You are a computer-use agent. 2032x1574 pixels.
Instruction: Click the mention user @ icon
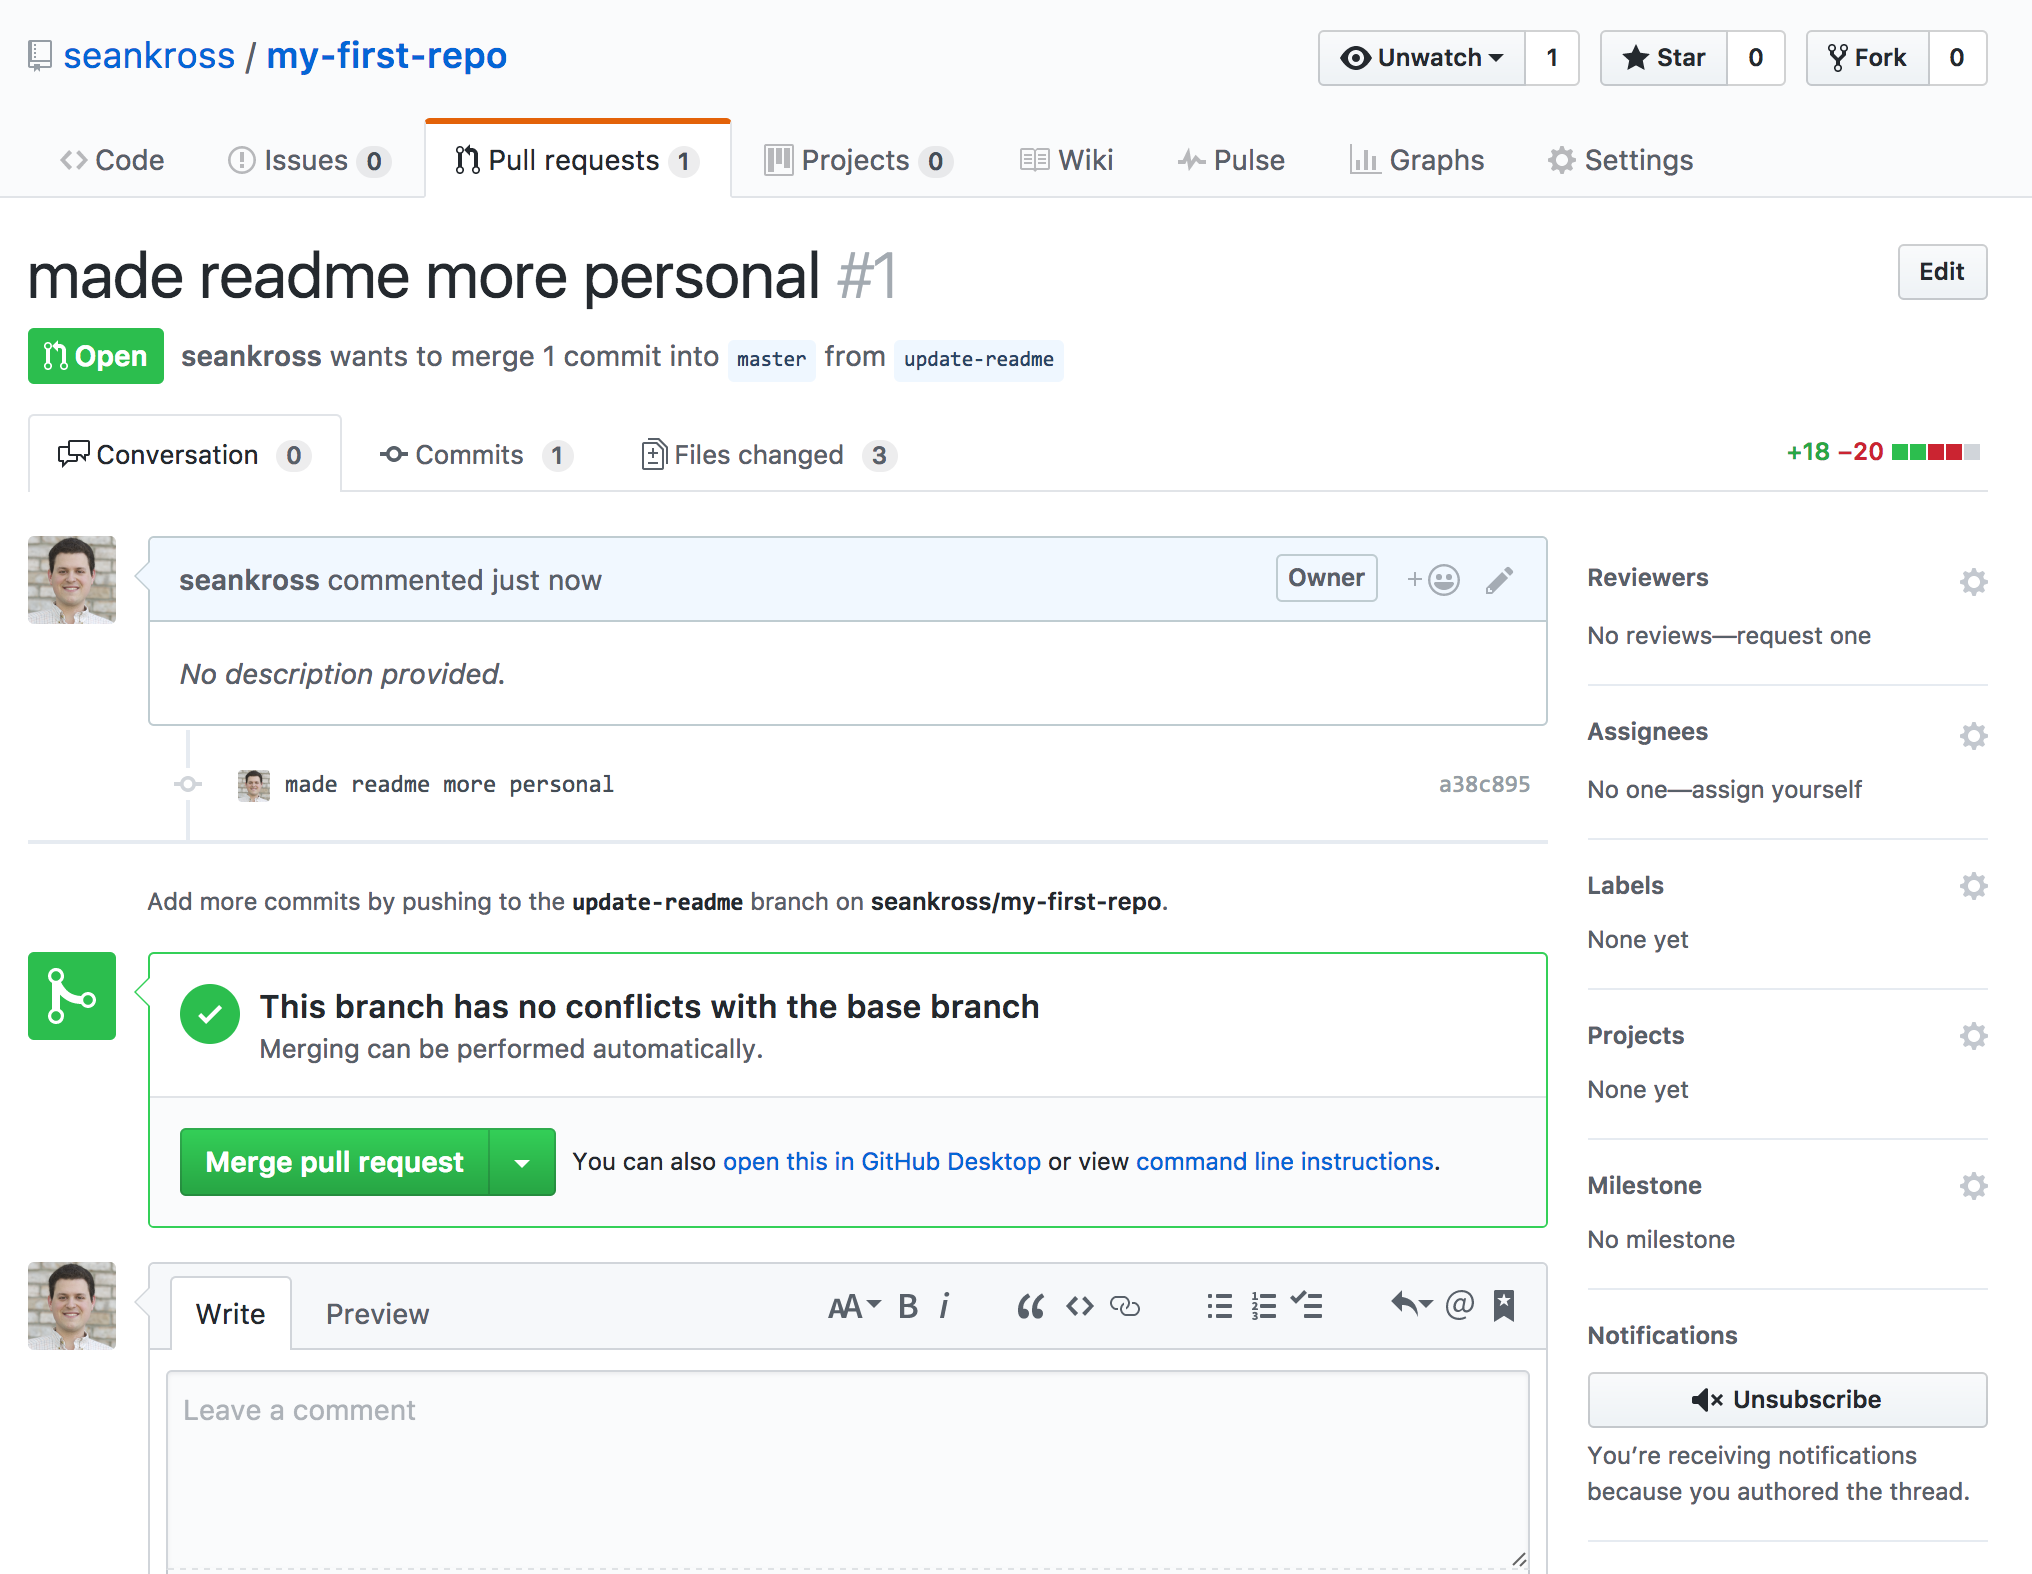coord(1459,1305)
